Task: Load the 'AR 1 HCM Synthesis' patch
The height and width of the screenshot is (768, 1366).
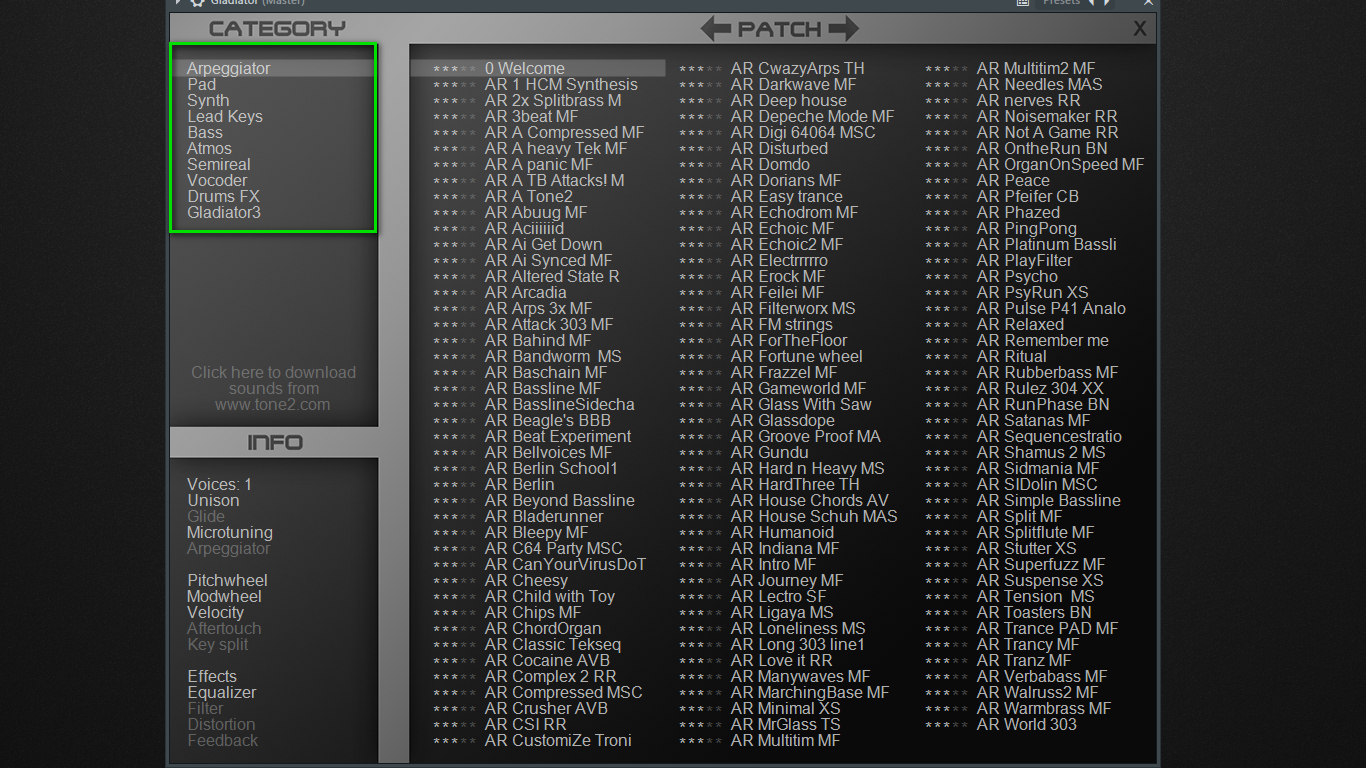Action: tap(561, 85)
